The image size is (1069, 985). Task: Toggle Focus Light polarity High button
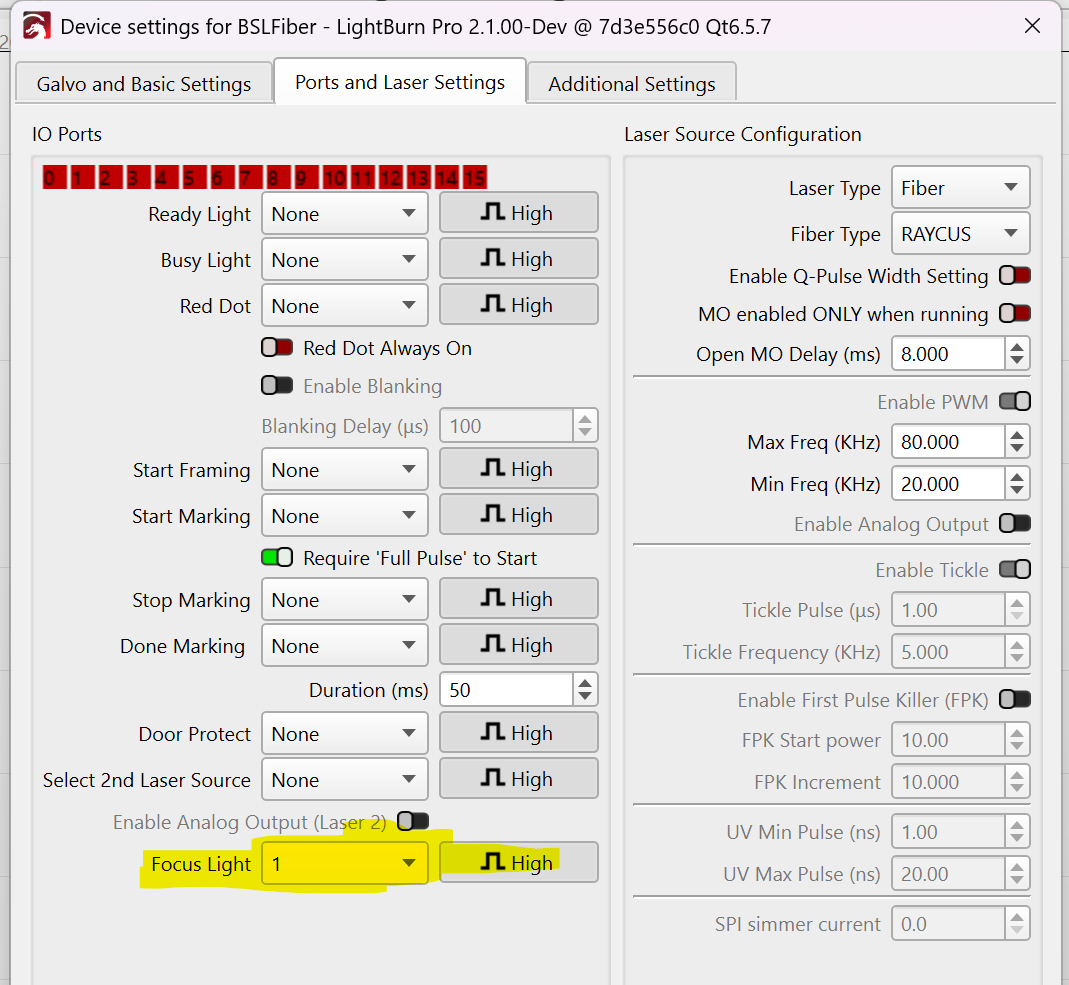click(518, 863)
